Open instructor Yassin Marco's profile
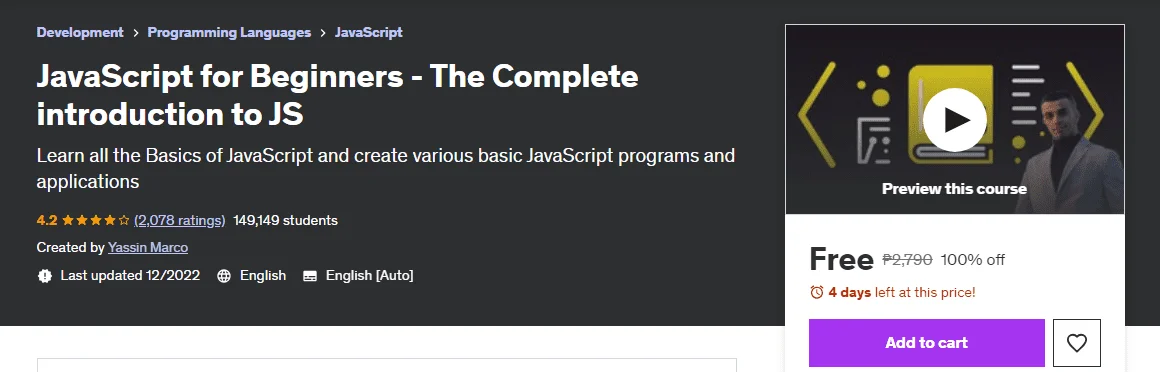Screen dimensions: 1160x372 148,248
